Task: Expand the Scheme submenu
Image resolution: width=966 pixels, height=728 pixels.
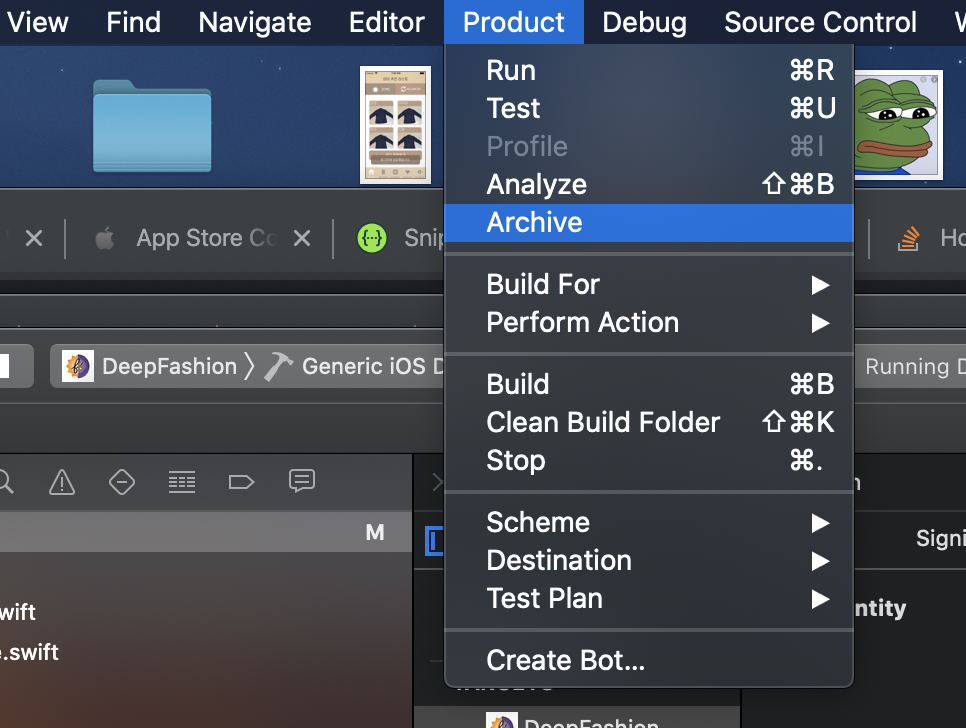Action: coord(649,523)
